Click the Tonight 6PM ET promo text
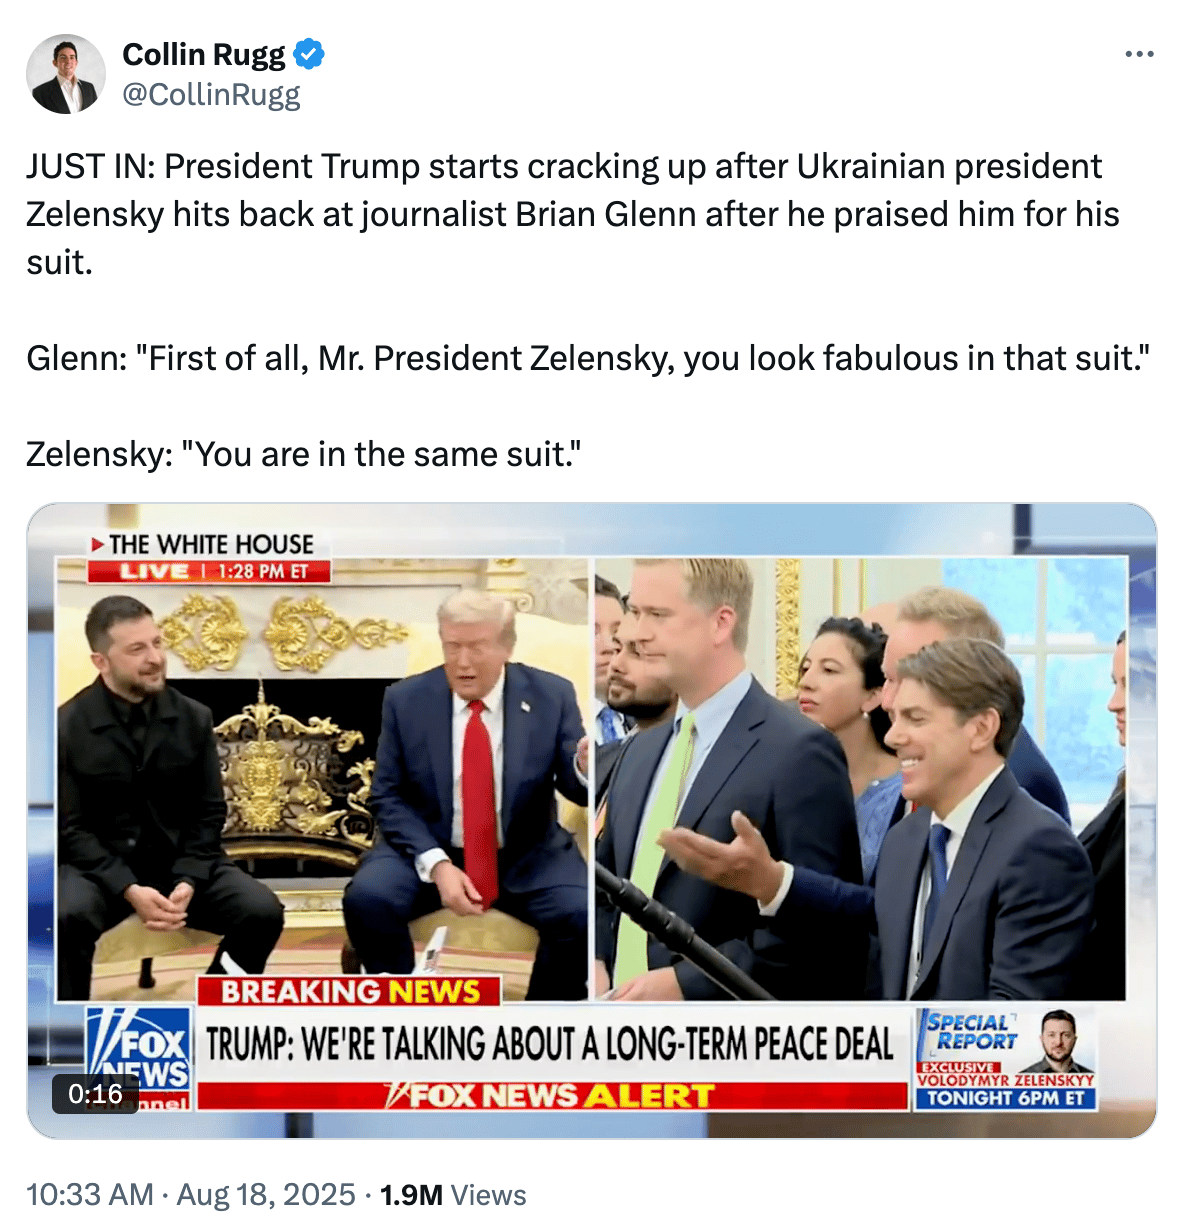Viewport: 1188px width, 1232px height. 1006,1098
